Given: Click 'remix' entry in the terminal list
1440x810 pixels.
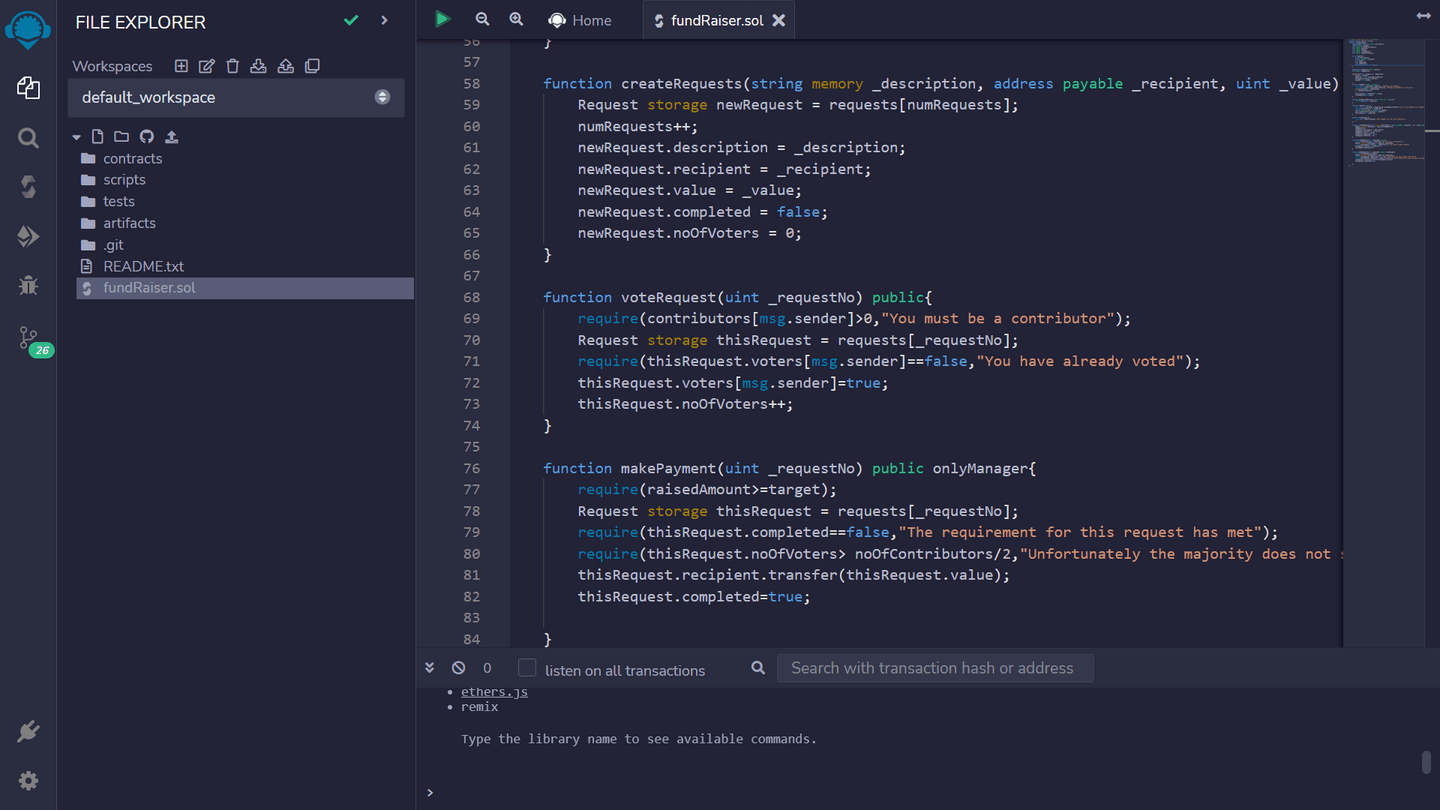Looking at the screenshot, I should click(x=479, y=706).
